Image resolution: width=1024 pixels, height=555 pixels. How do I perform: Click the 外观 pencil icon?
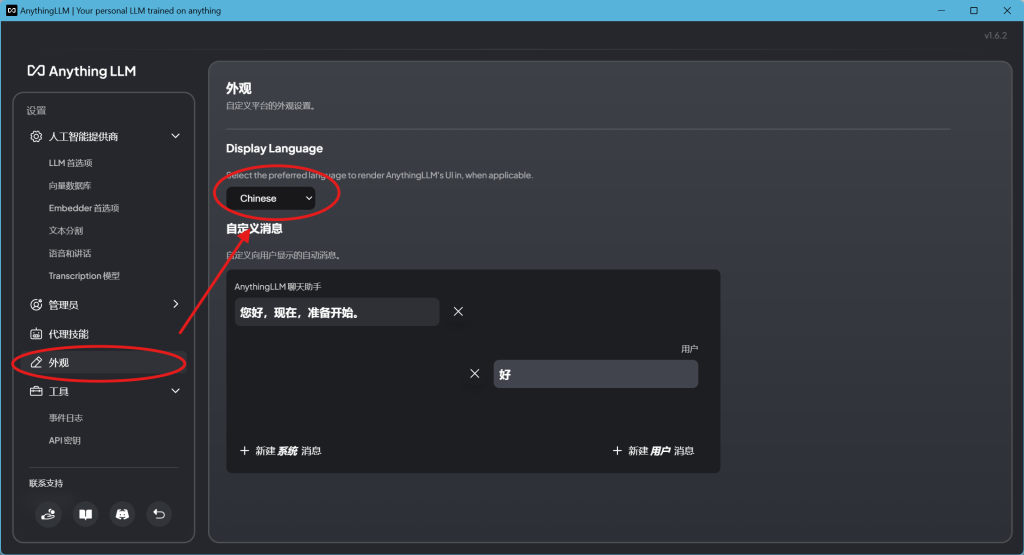pyautogui.click(x=36, y=362)
